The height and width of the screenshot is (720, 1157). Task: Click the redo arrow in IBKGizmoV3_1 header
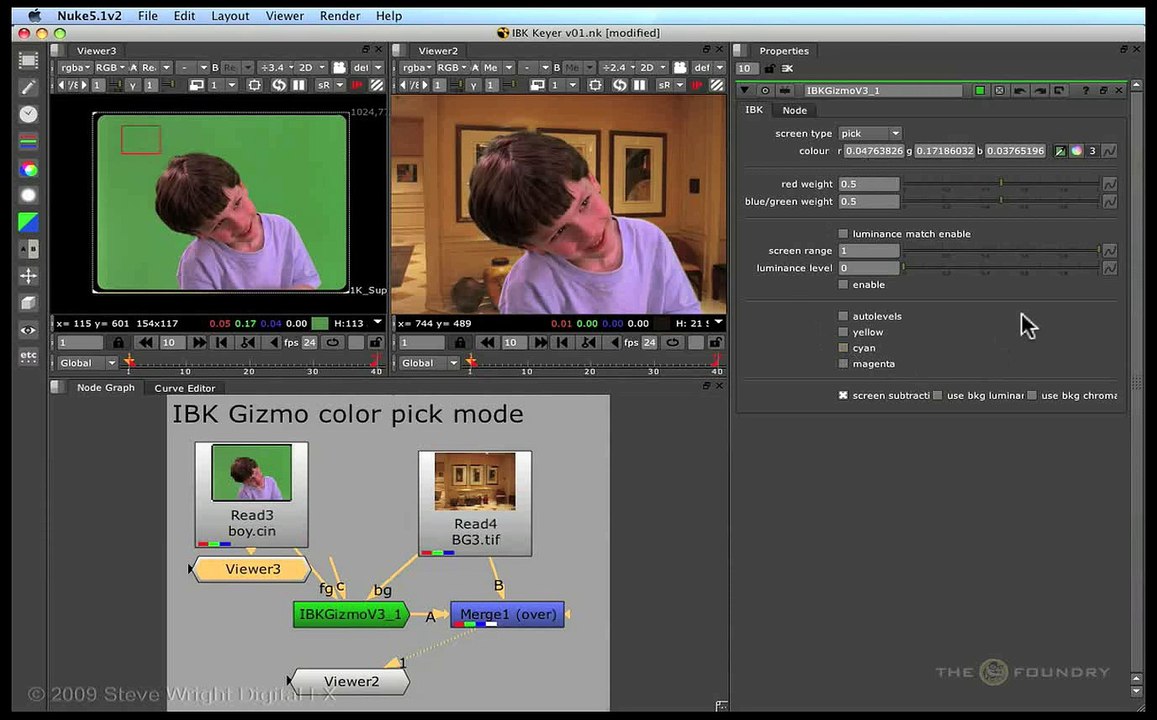1039,90
